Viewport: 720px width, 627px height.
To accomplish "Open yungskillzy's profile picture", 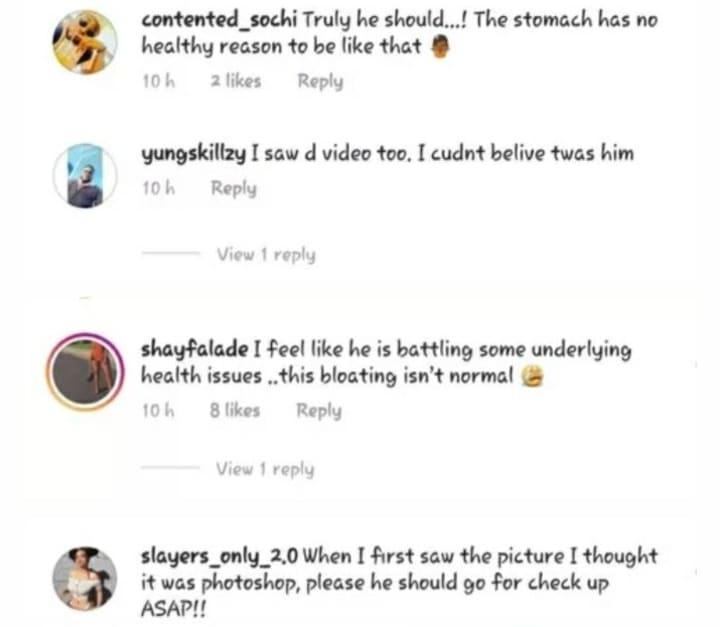I will (85, 175).
